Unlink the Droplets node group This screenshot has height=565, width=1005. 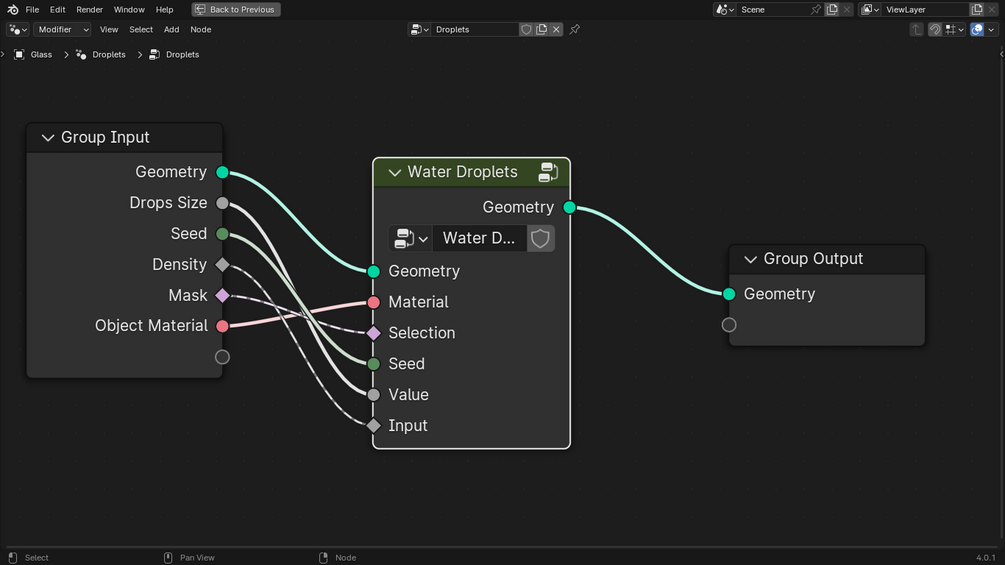[556, 29]
